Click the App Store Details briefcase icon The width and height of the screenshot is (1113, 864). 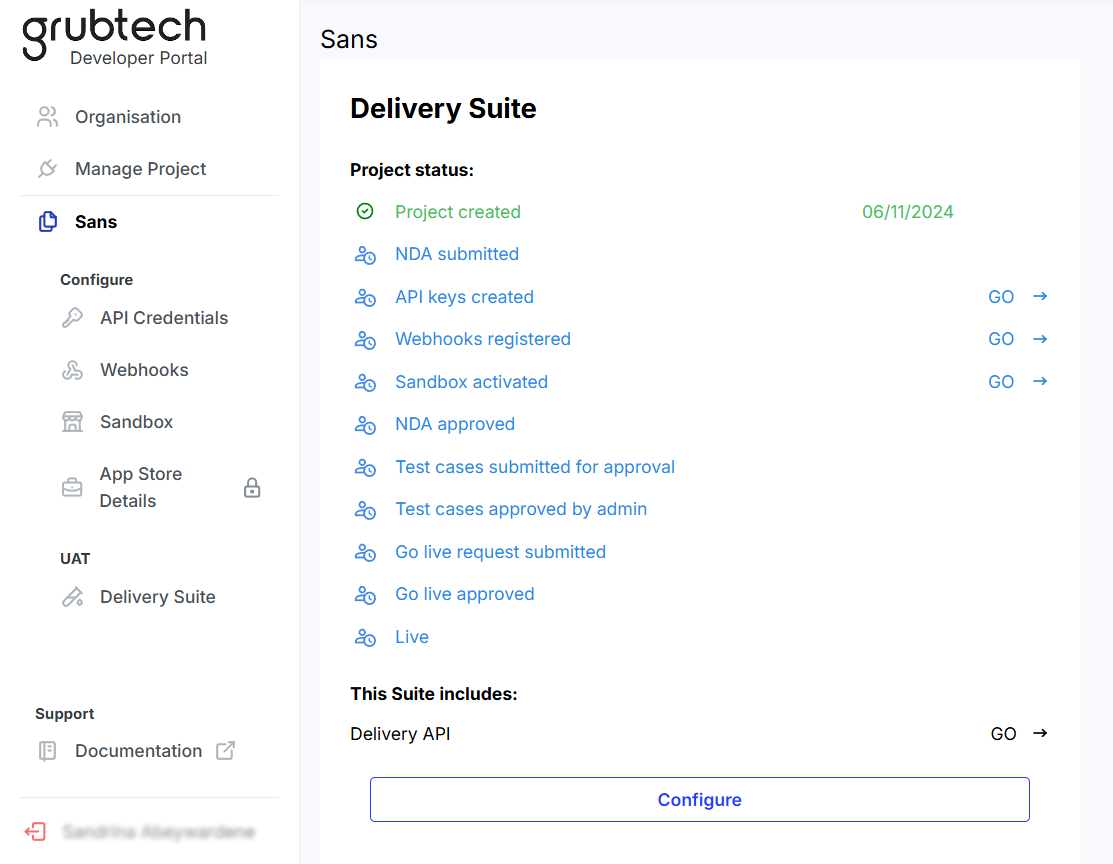[x=72, y=488]
